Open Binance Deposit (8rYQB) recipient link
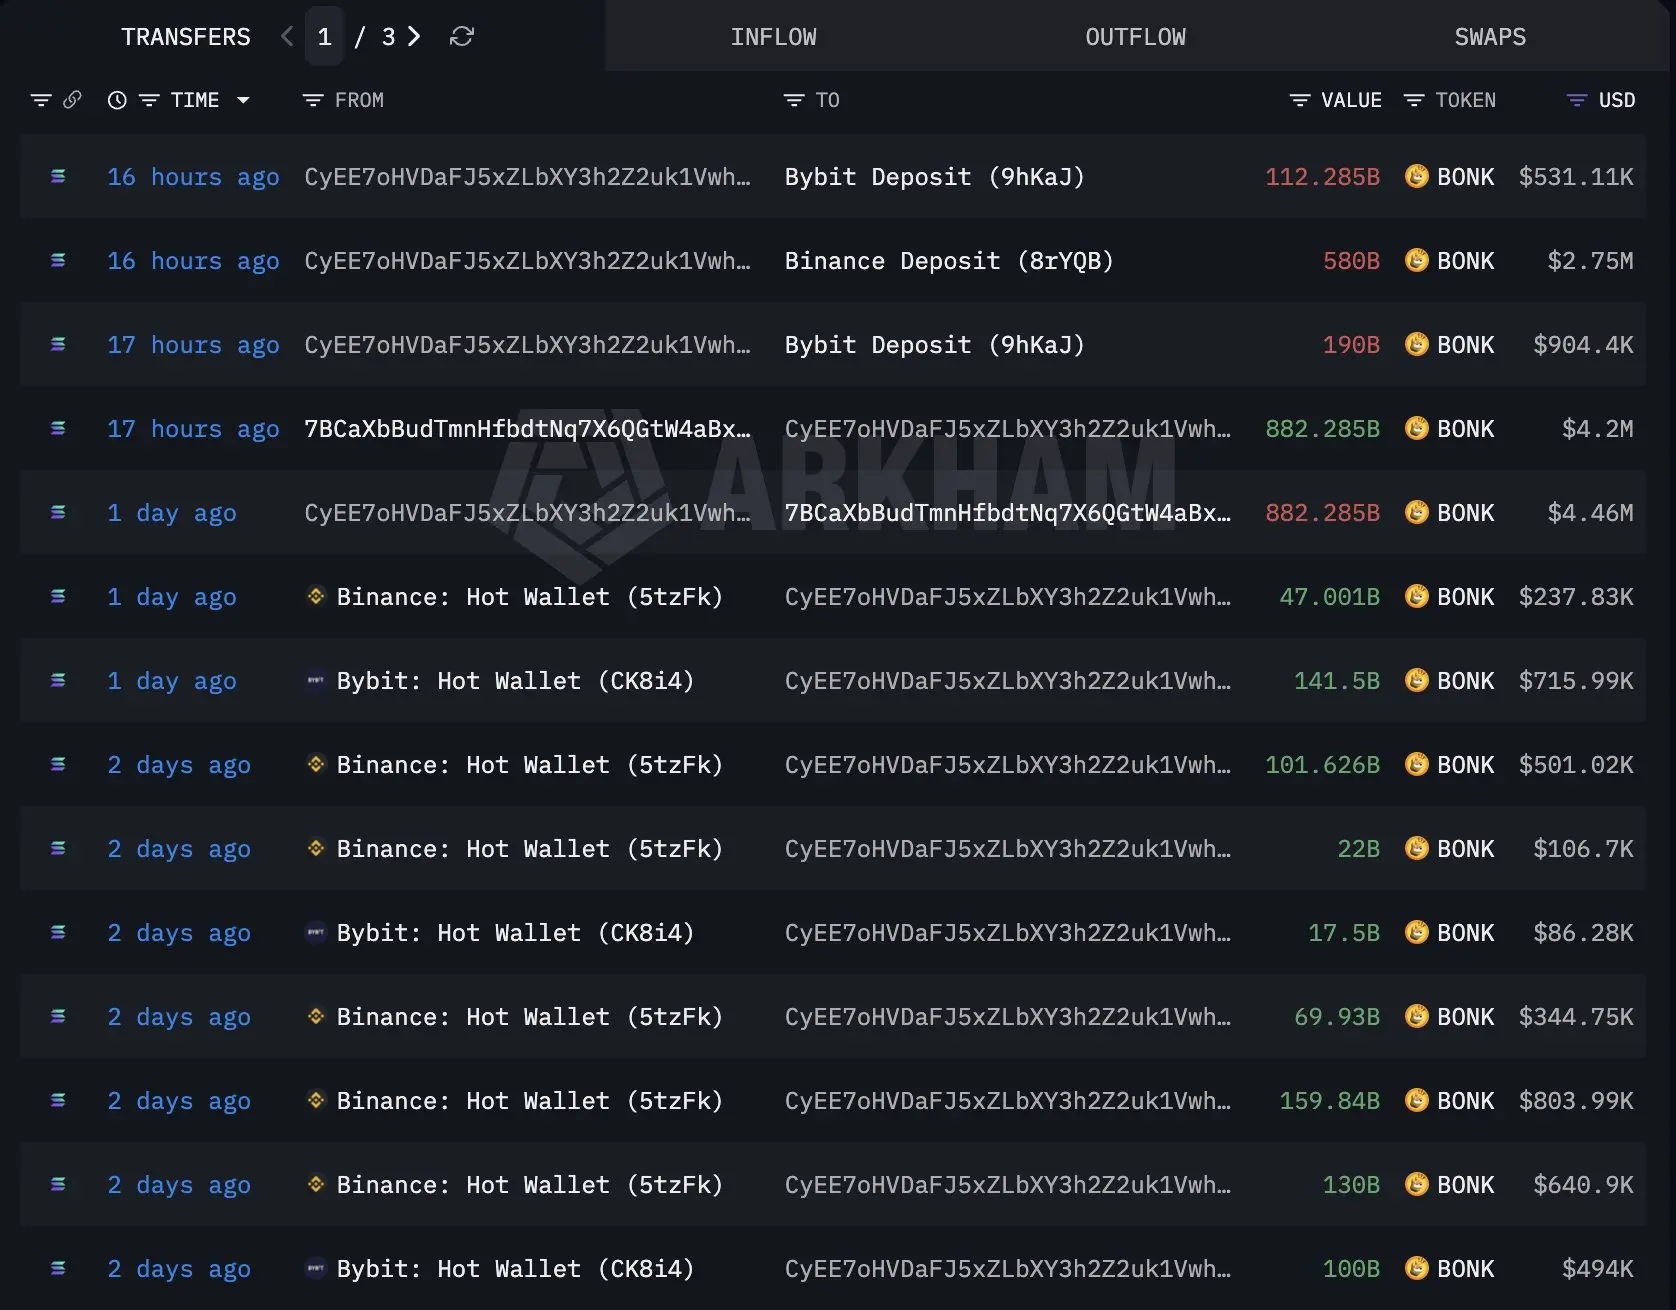Screen dimensions: 1676x1310 click(949, 261)
